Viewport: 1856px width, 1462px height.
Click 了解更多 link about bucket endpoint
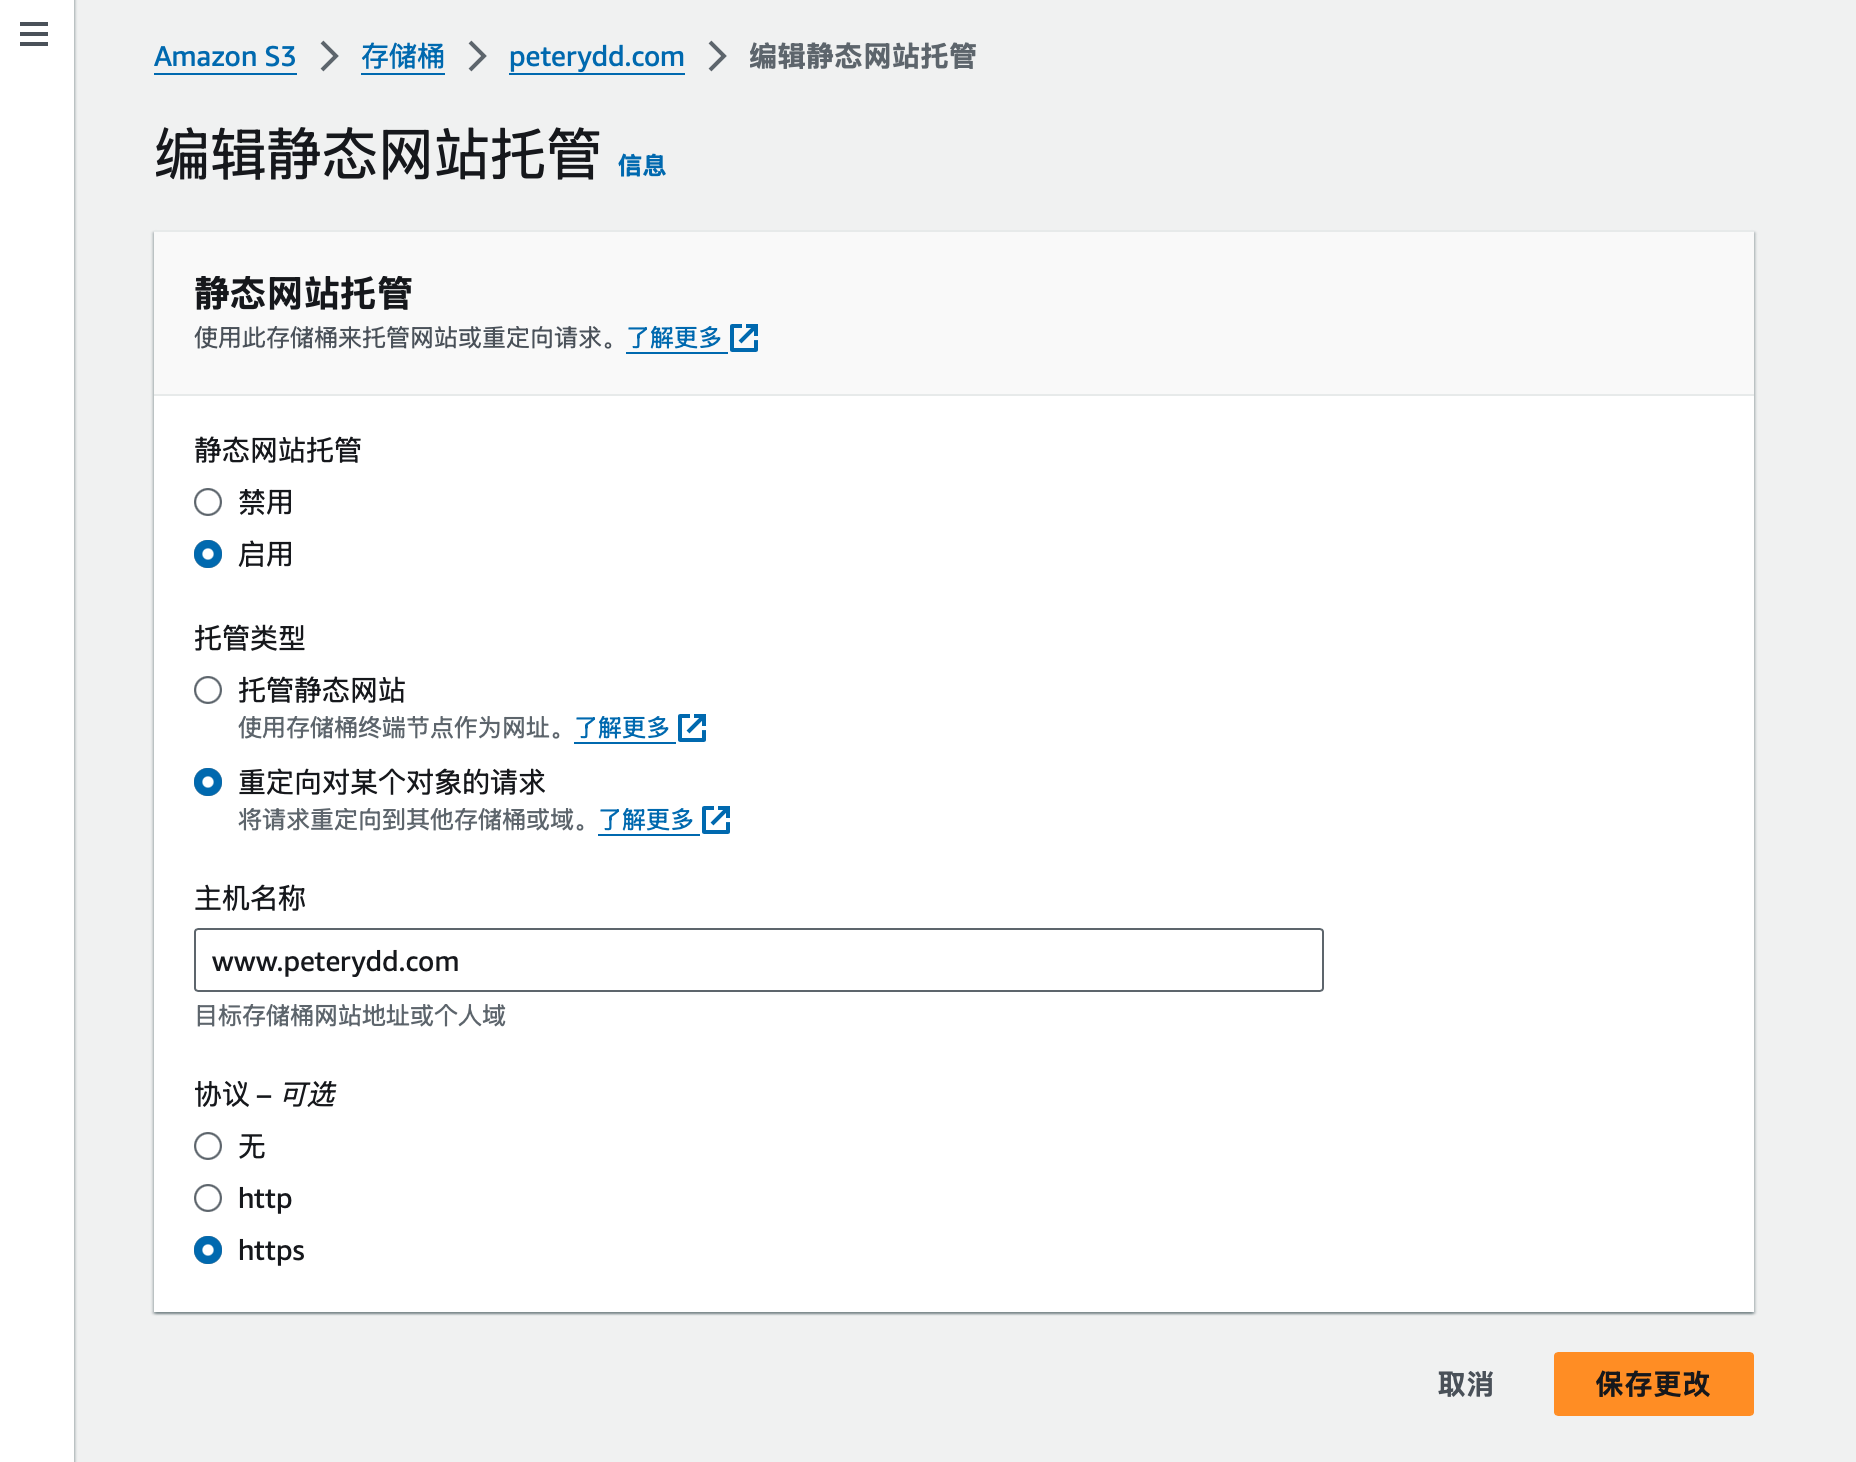pos(622,728)
